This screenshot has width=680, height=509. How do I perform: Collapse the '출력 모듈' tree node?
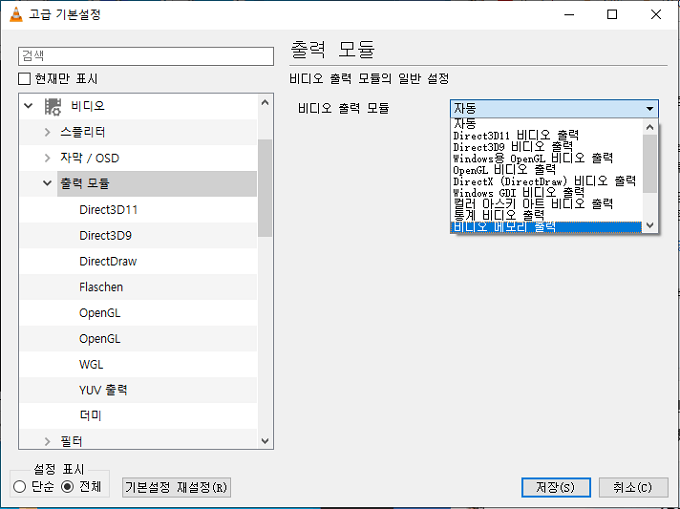pos(47,183)
